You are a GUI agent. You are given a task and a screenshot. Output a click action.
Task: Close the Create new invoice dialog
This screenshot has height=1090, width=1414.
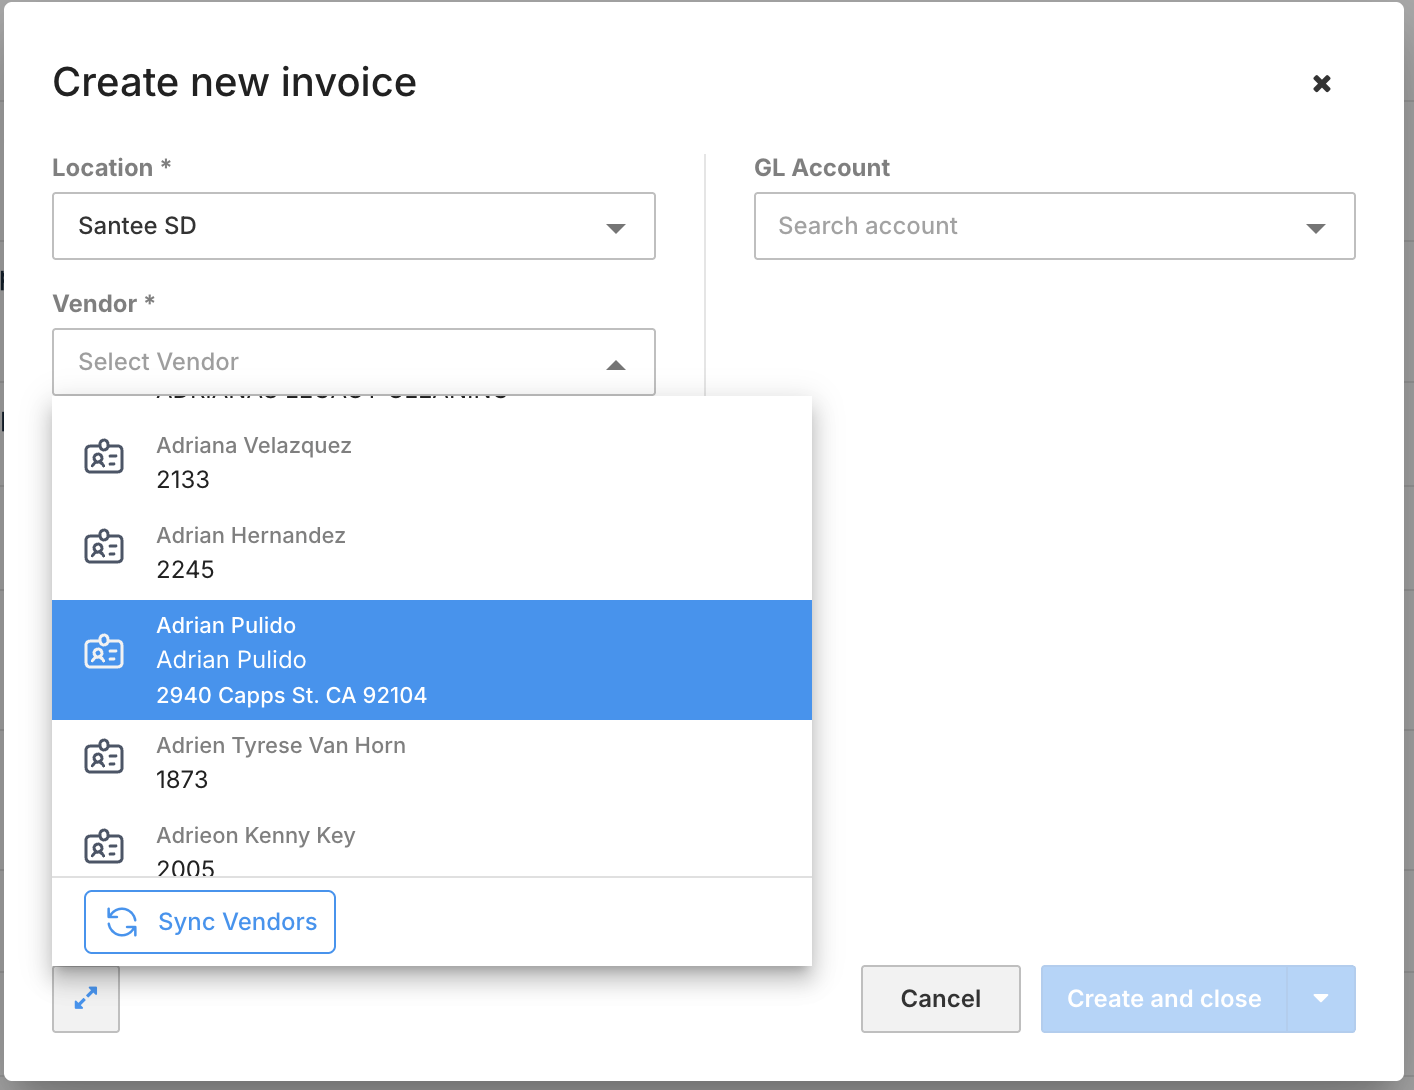click(1321, 84)
